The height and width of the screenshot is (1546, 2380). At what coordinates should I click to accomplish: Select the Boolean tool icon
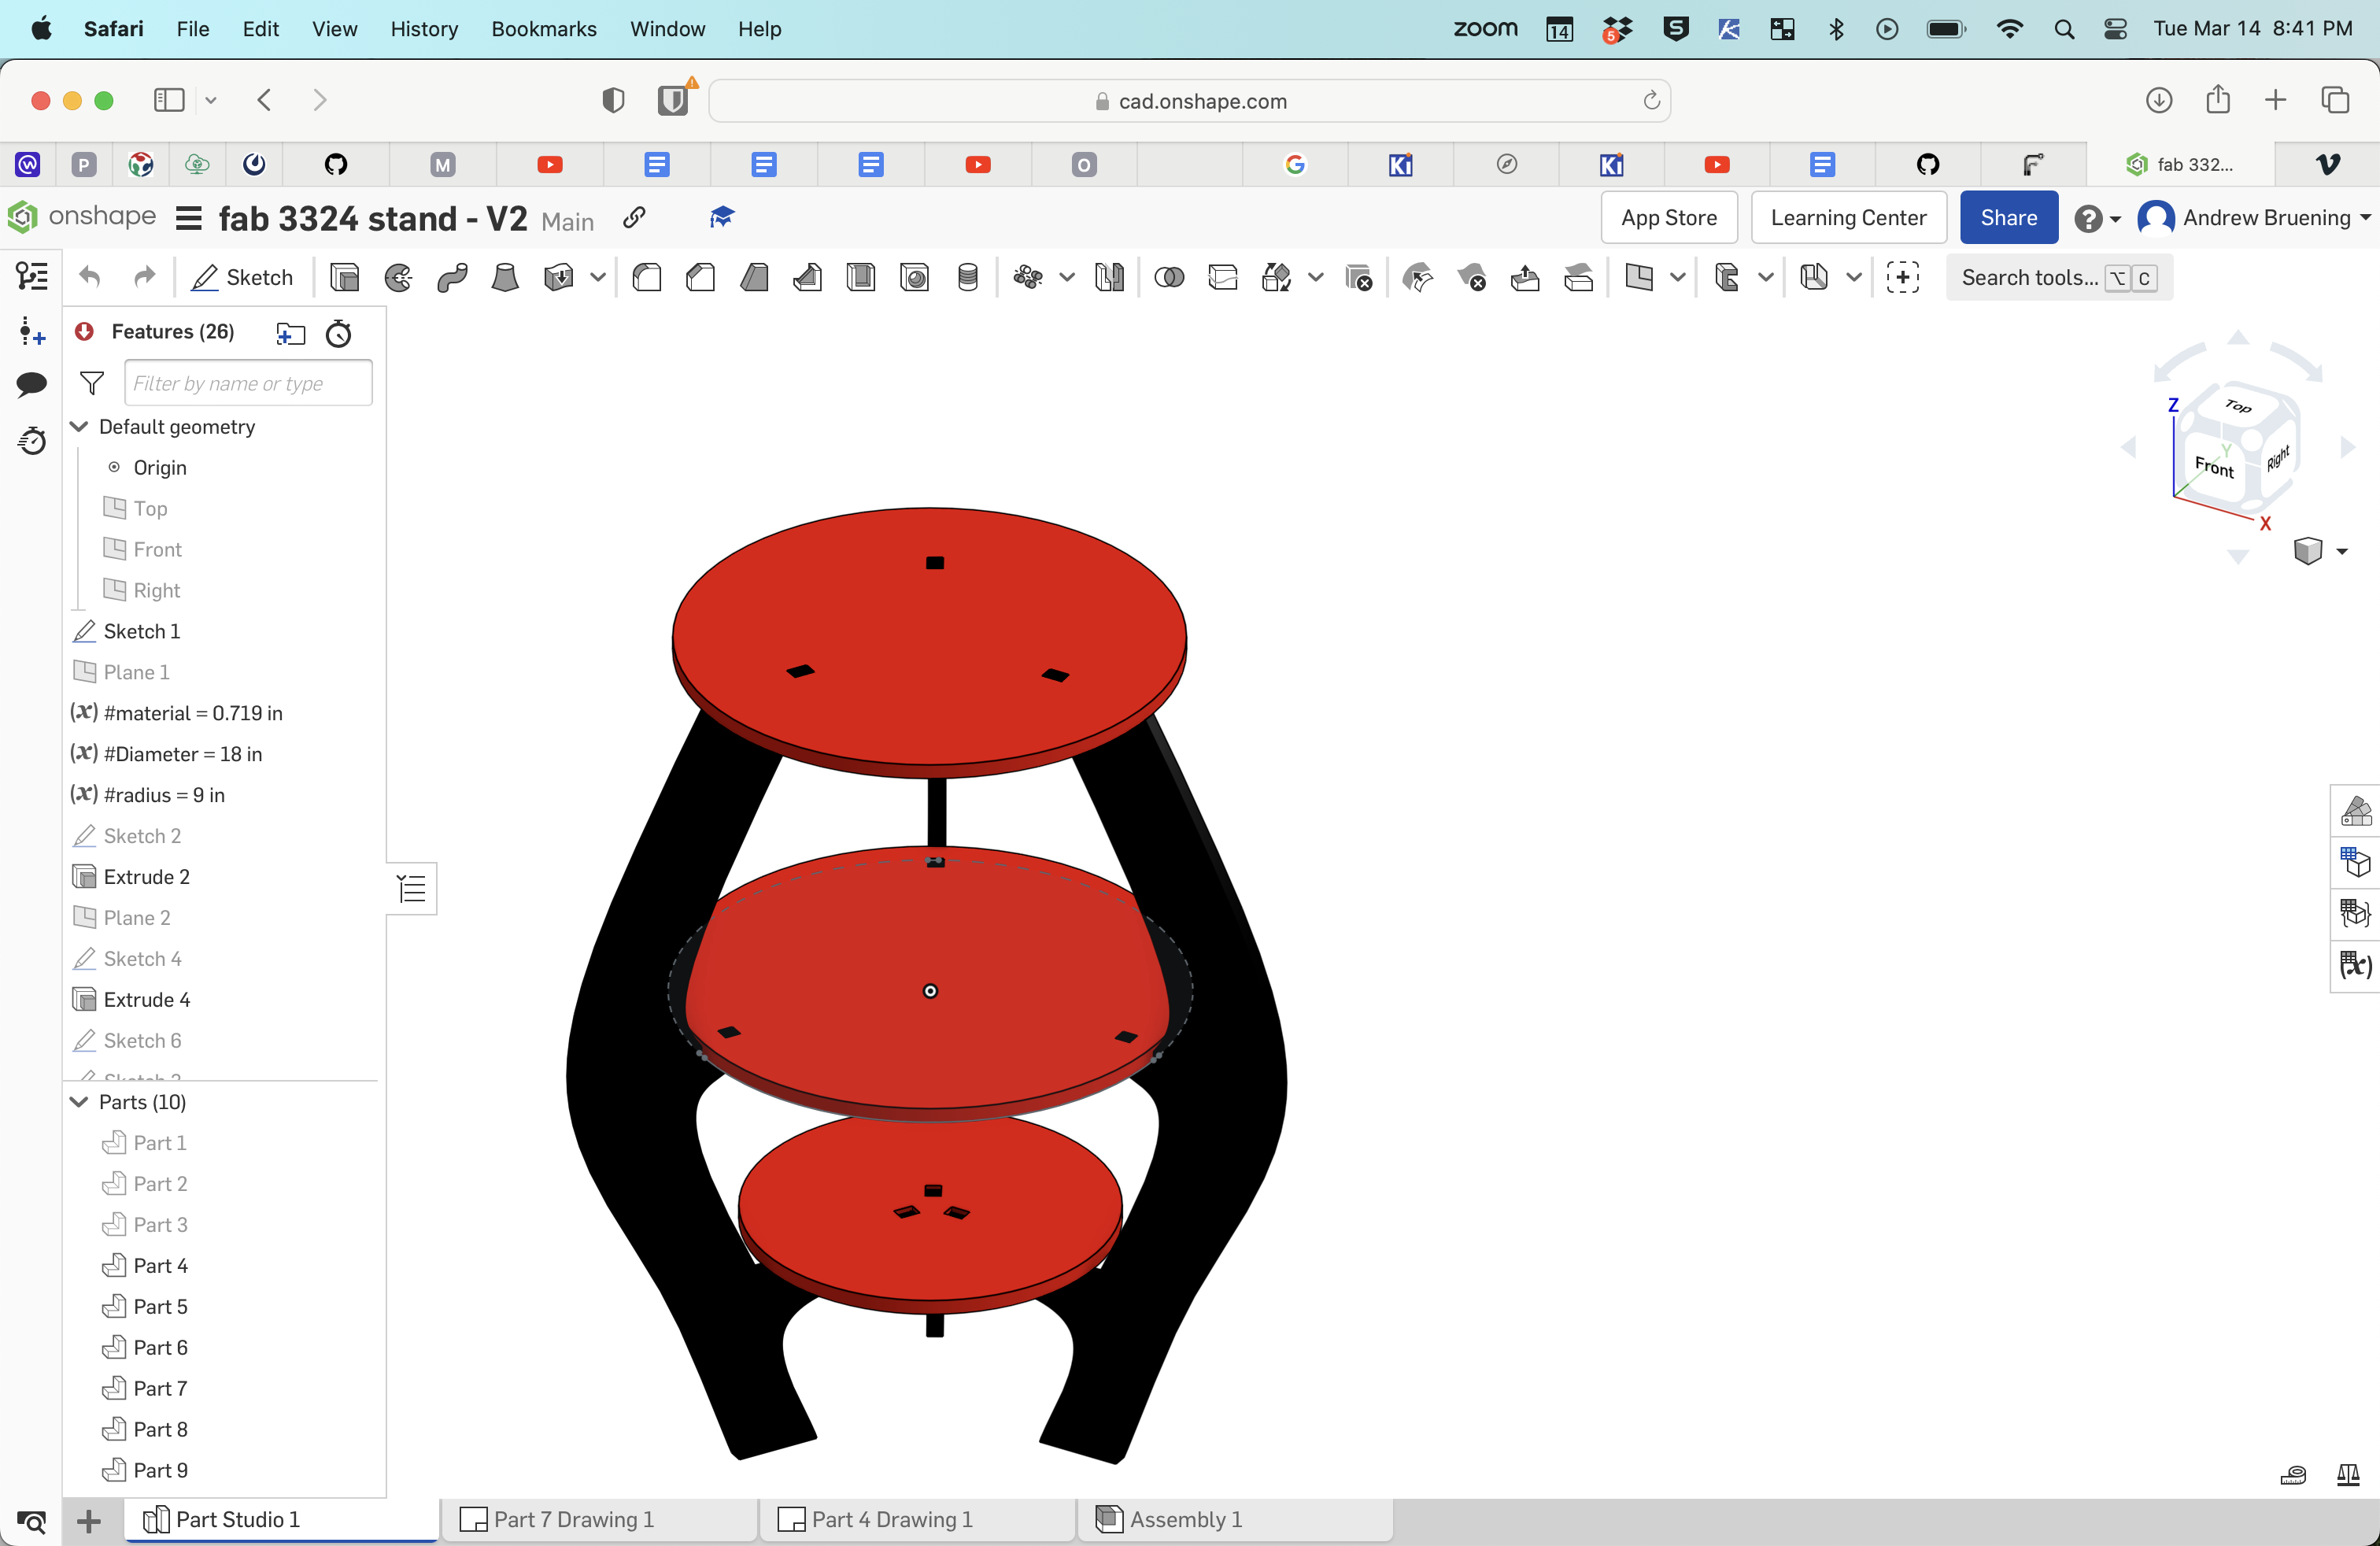coord(1169,277)
